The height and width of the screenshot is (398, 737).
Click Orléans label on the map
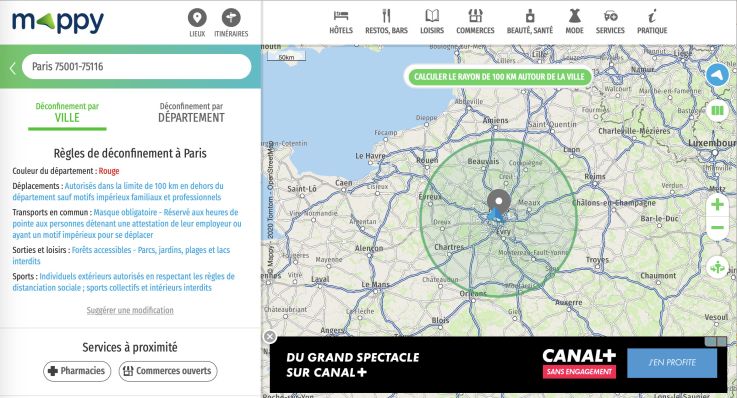coord(473,293)
